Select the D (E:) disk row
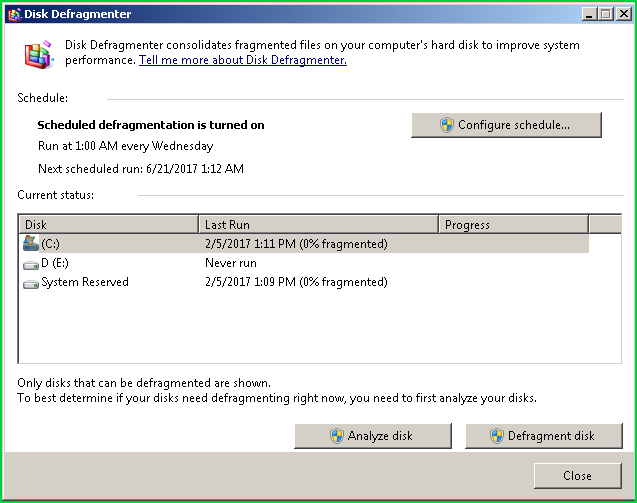 [304, 263]
